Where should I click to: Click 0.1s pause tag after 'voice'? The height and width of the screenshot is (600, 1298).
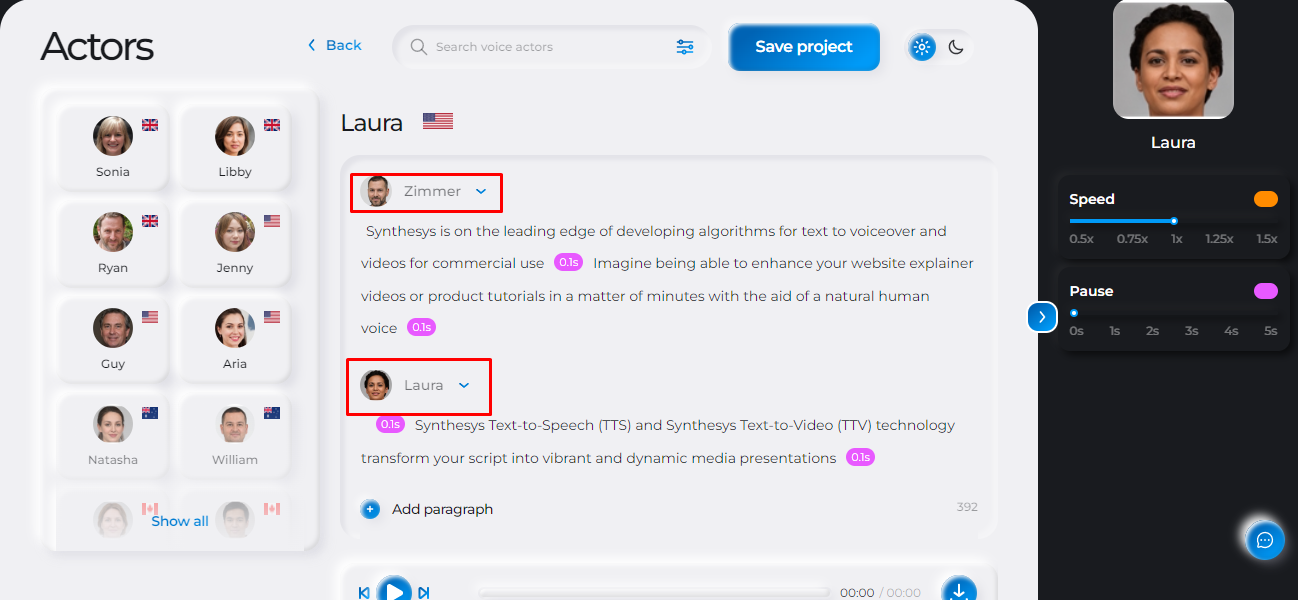pos(421,327)
